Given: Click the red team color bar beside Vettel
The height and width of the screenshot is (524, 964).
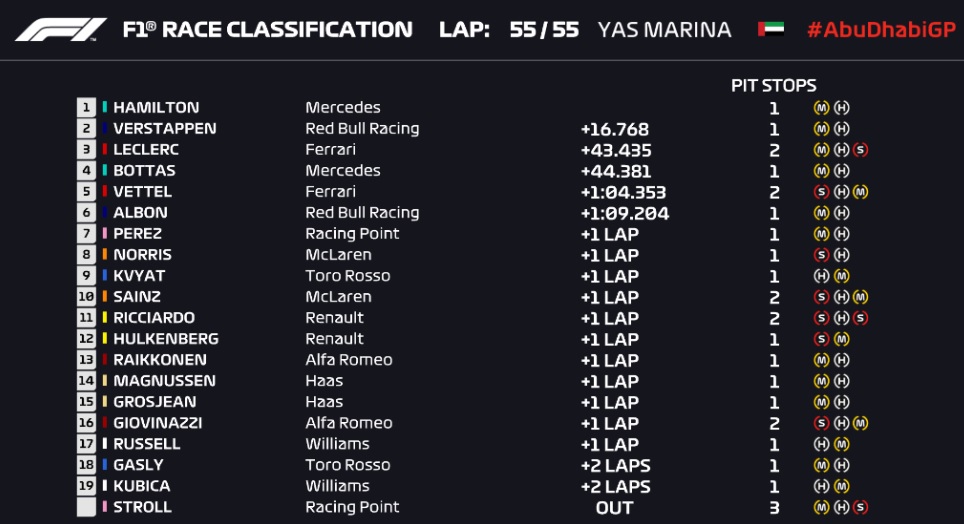Looking at the screenshot, I should pos(104,192).
